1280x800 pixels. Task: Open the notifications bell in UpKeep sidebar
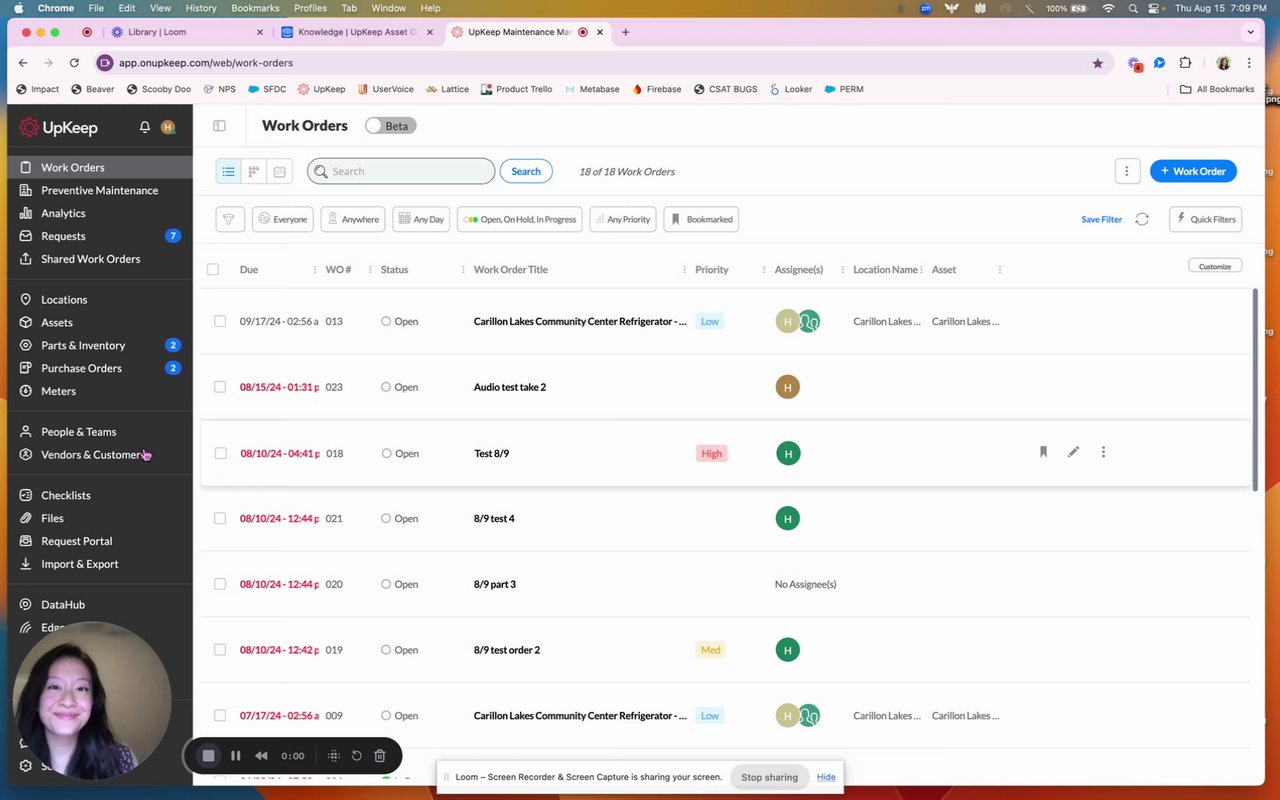point(145,127)
